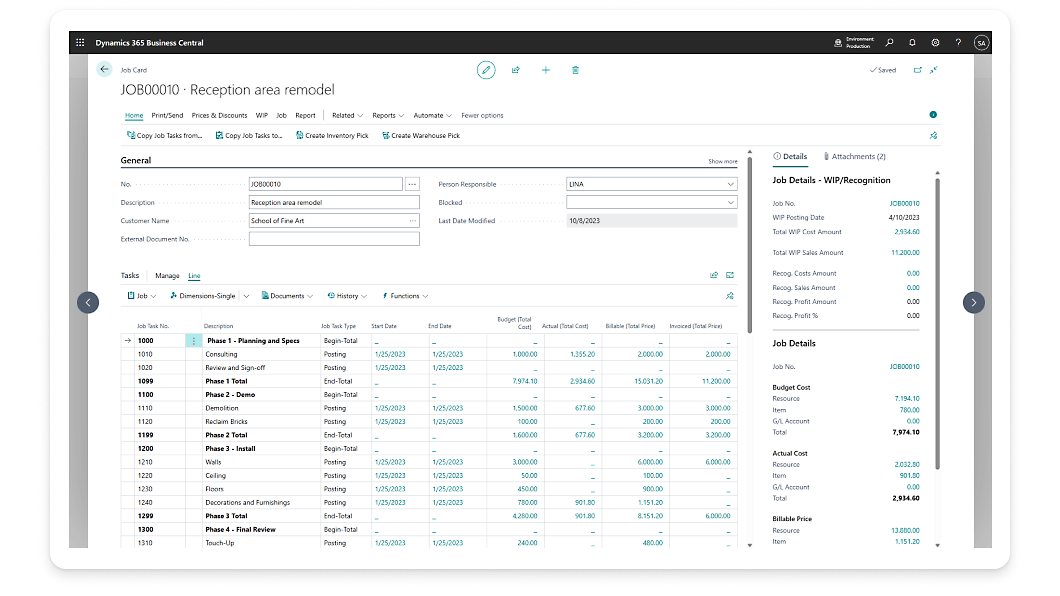The image size is (1060, 596).
Task: Delete job with trash can icon
Action: pos(575,70)
